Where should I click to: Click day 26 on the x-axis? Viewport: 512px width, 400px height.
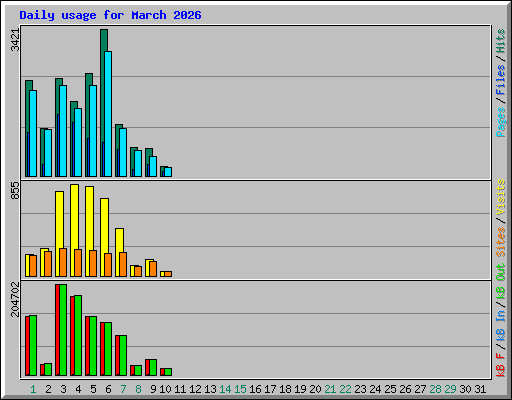[405, 389]
